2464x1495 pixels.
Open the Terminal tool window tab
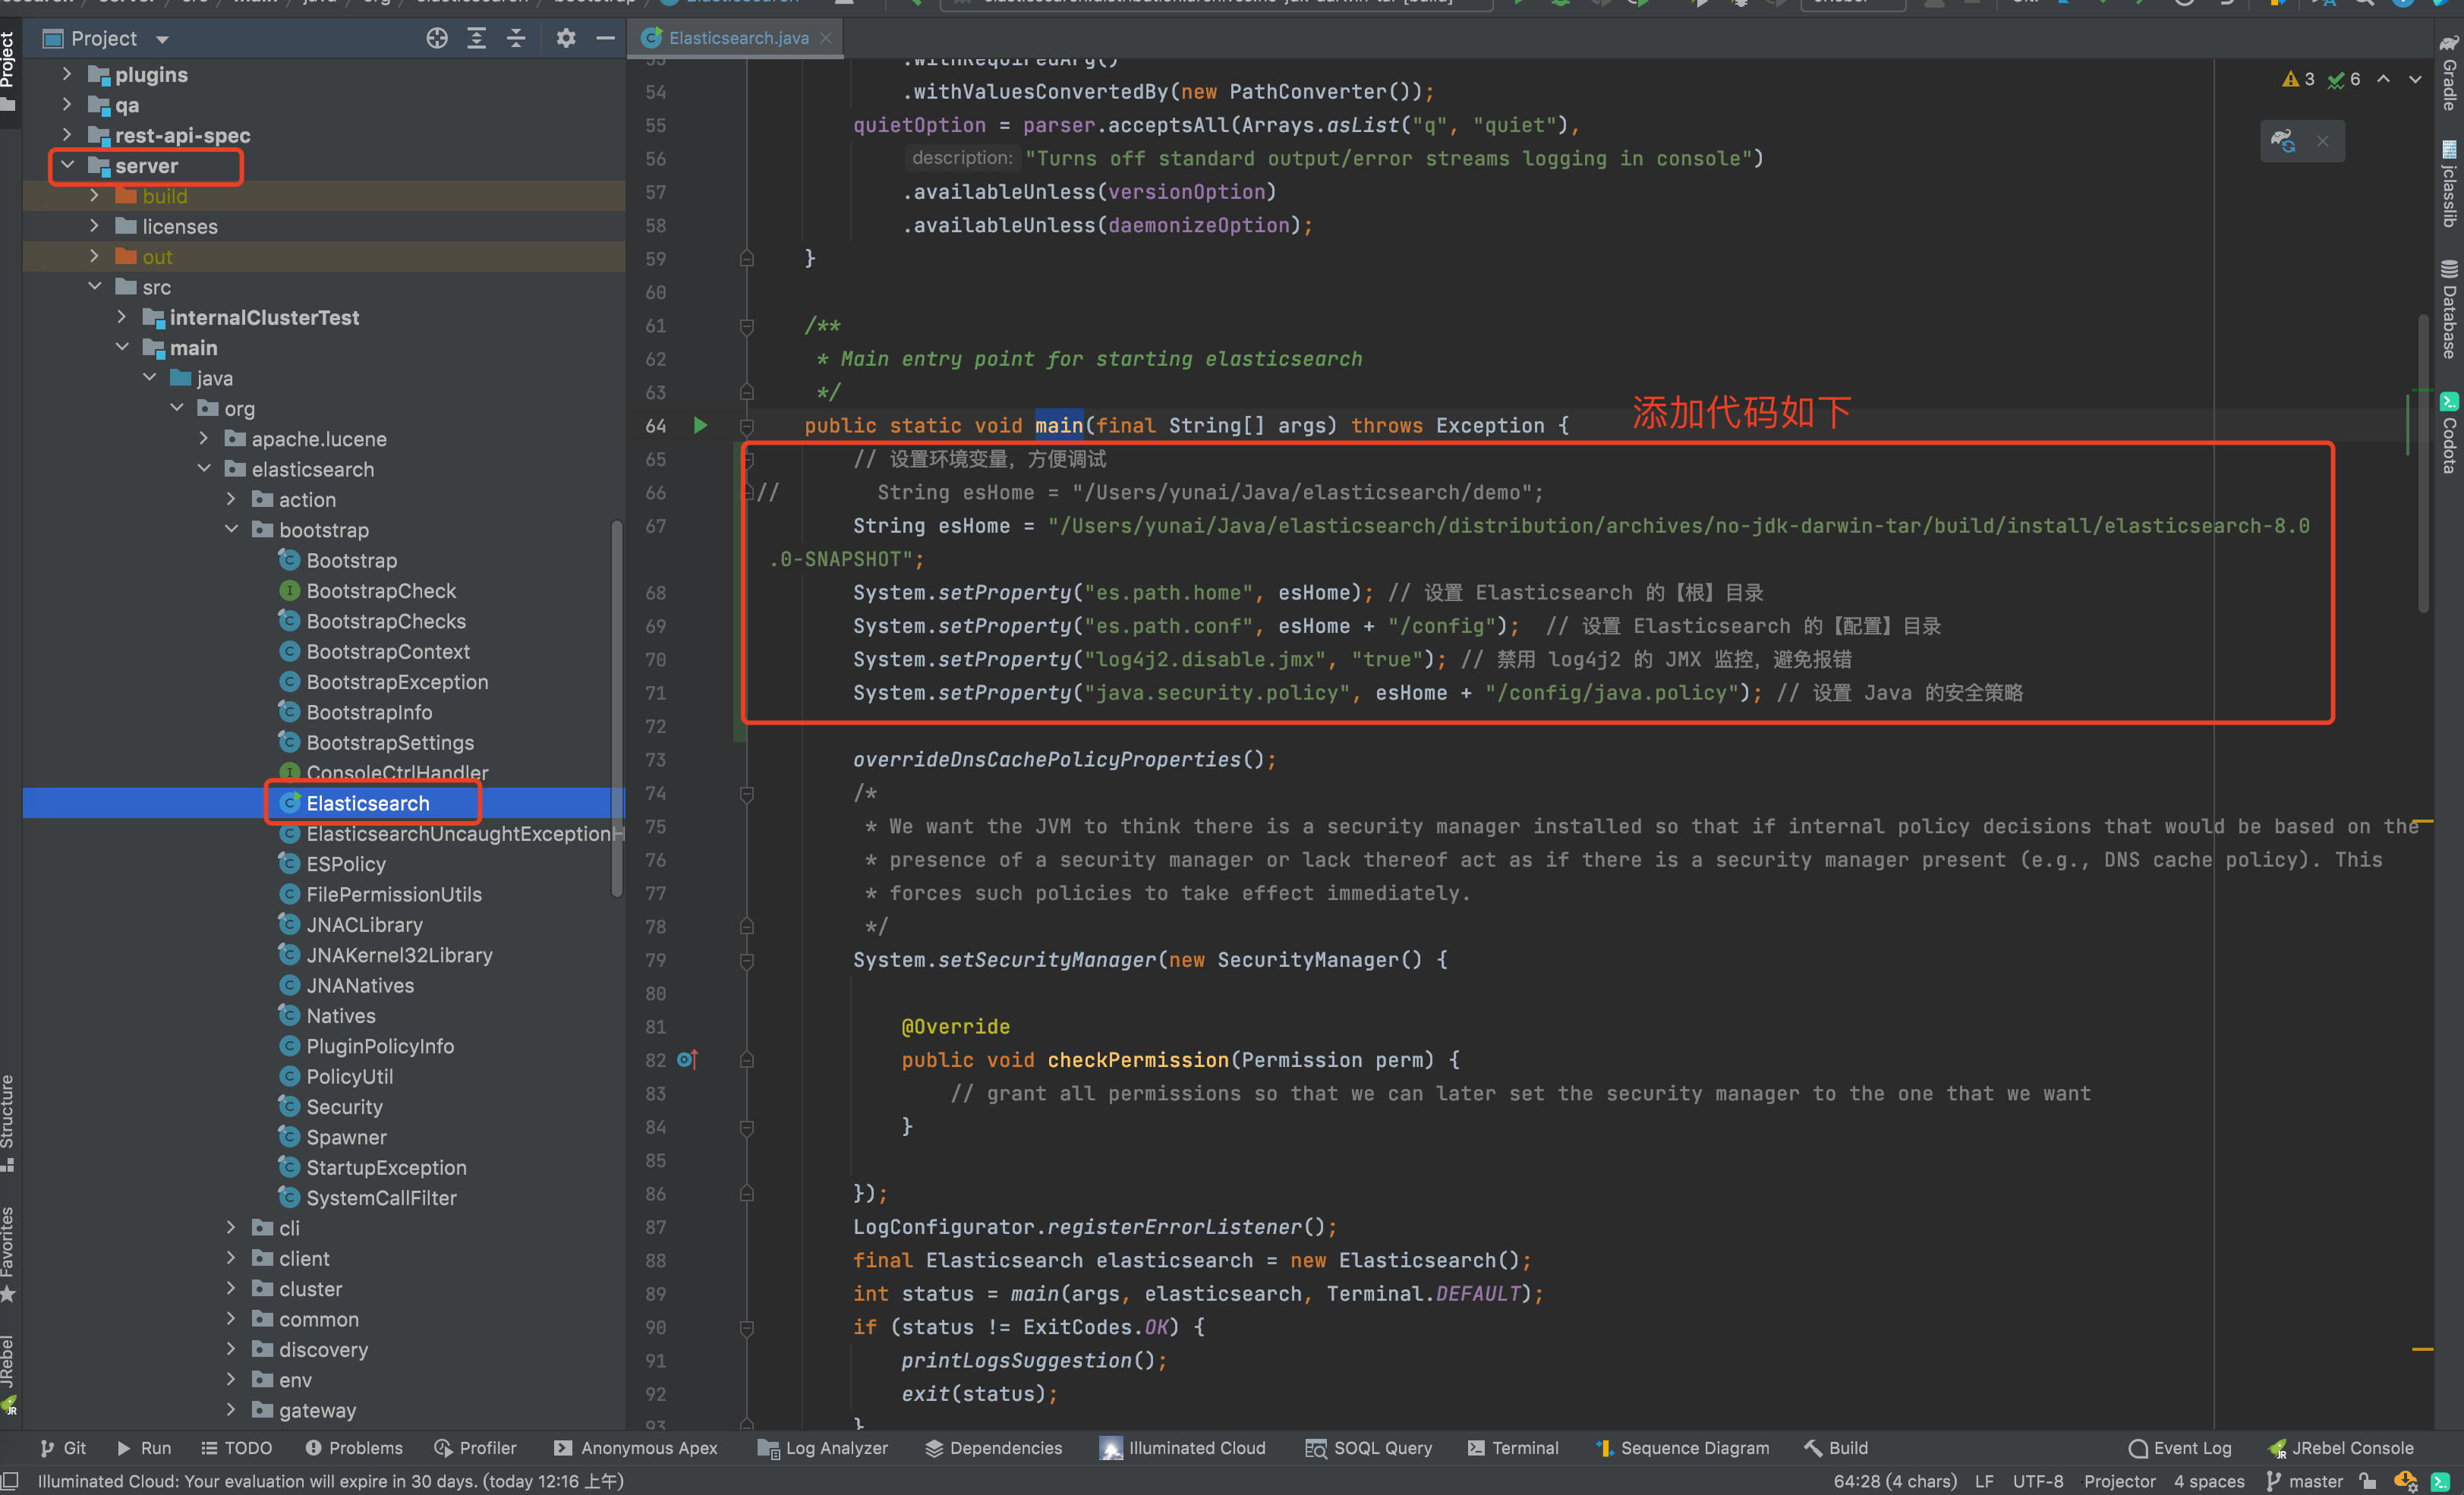1512,1447
